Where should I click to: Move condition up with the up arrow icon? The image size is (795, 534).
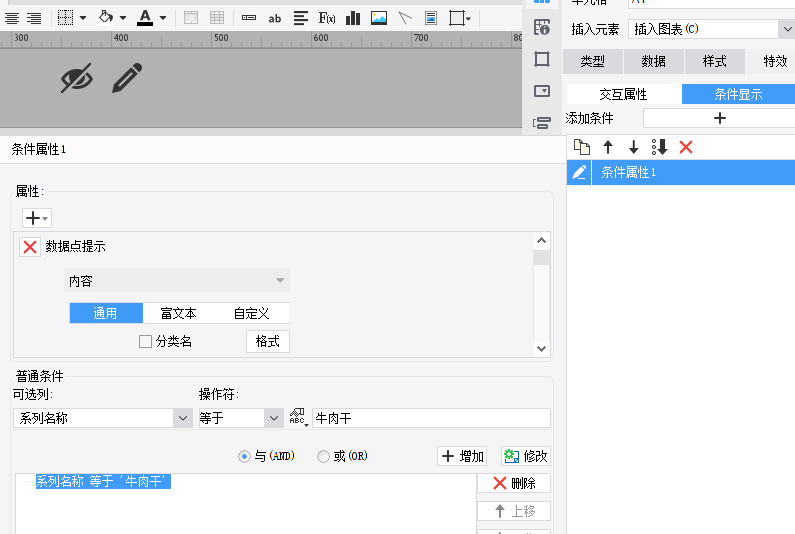point(608,147)
